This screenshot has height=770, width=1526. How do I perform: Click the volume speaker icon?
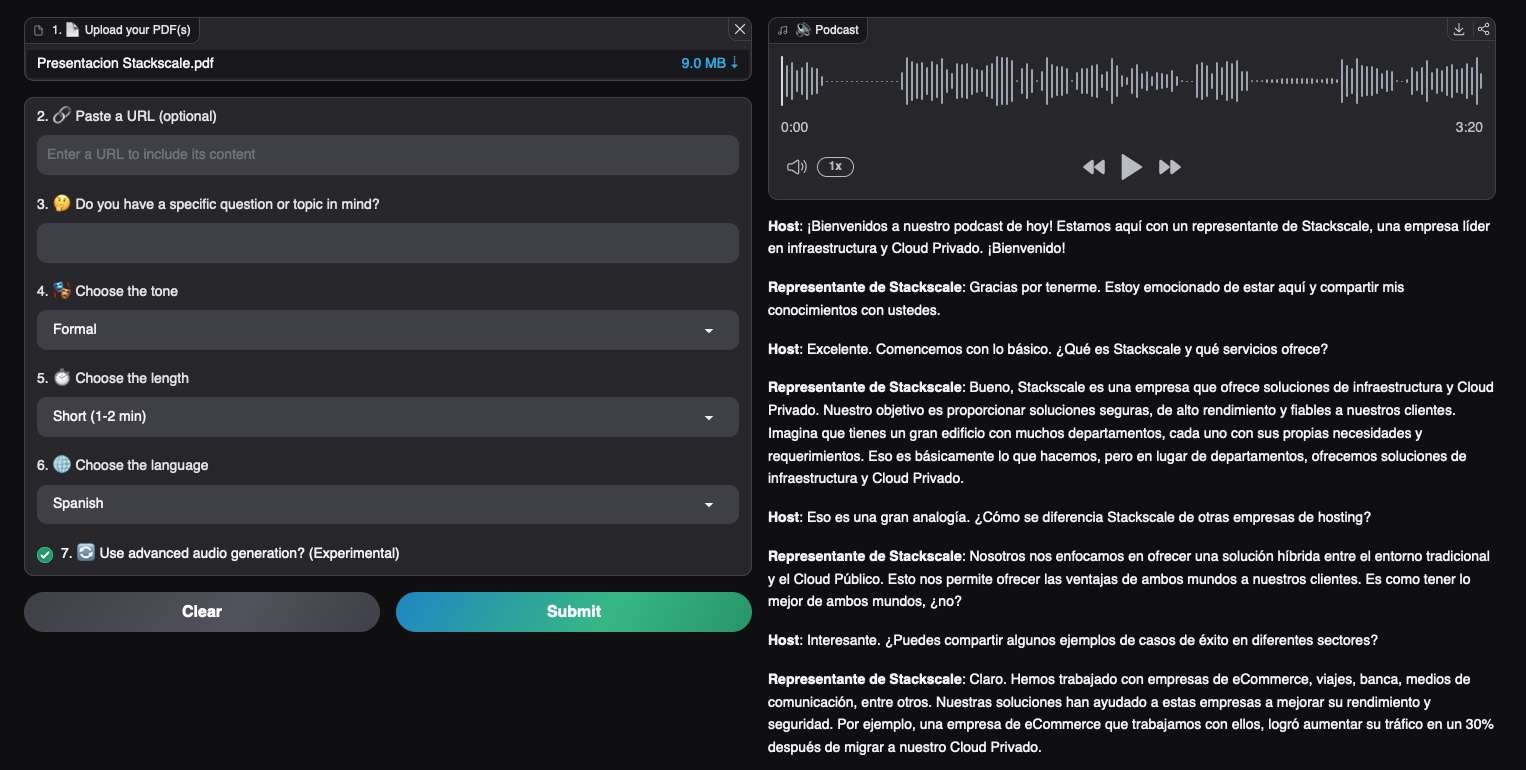point(796,167)
